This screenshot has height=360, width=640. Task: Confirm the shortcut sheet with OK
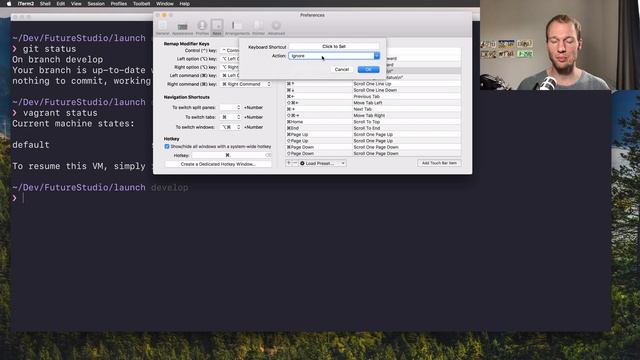[x=368, y=69]
